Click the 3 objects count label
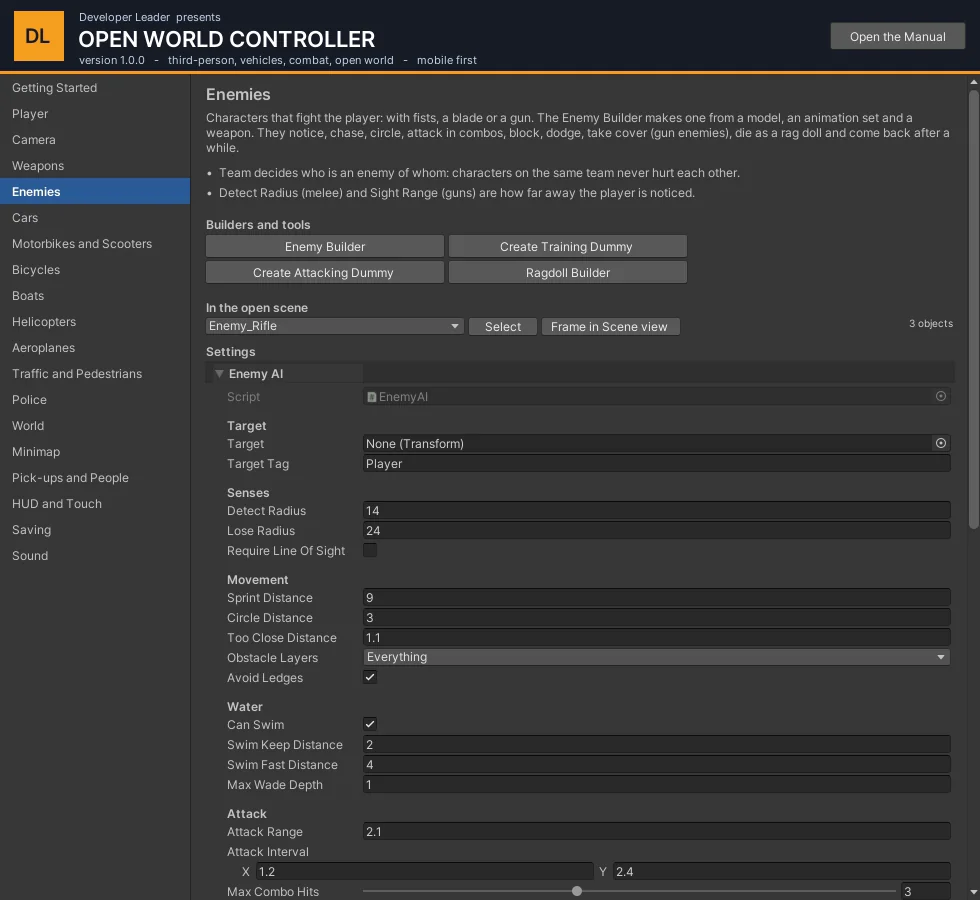This screenshot has width=980, height=900. point(931,323)
